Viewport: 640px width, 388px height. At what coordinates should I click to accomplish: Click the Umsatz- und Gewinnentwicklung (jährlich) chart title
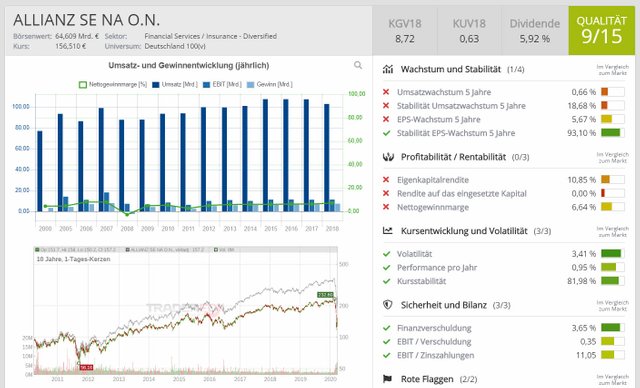click(189, 65)
